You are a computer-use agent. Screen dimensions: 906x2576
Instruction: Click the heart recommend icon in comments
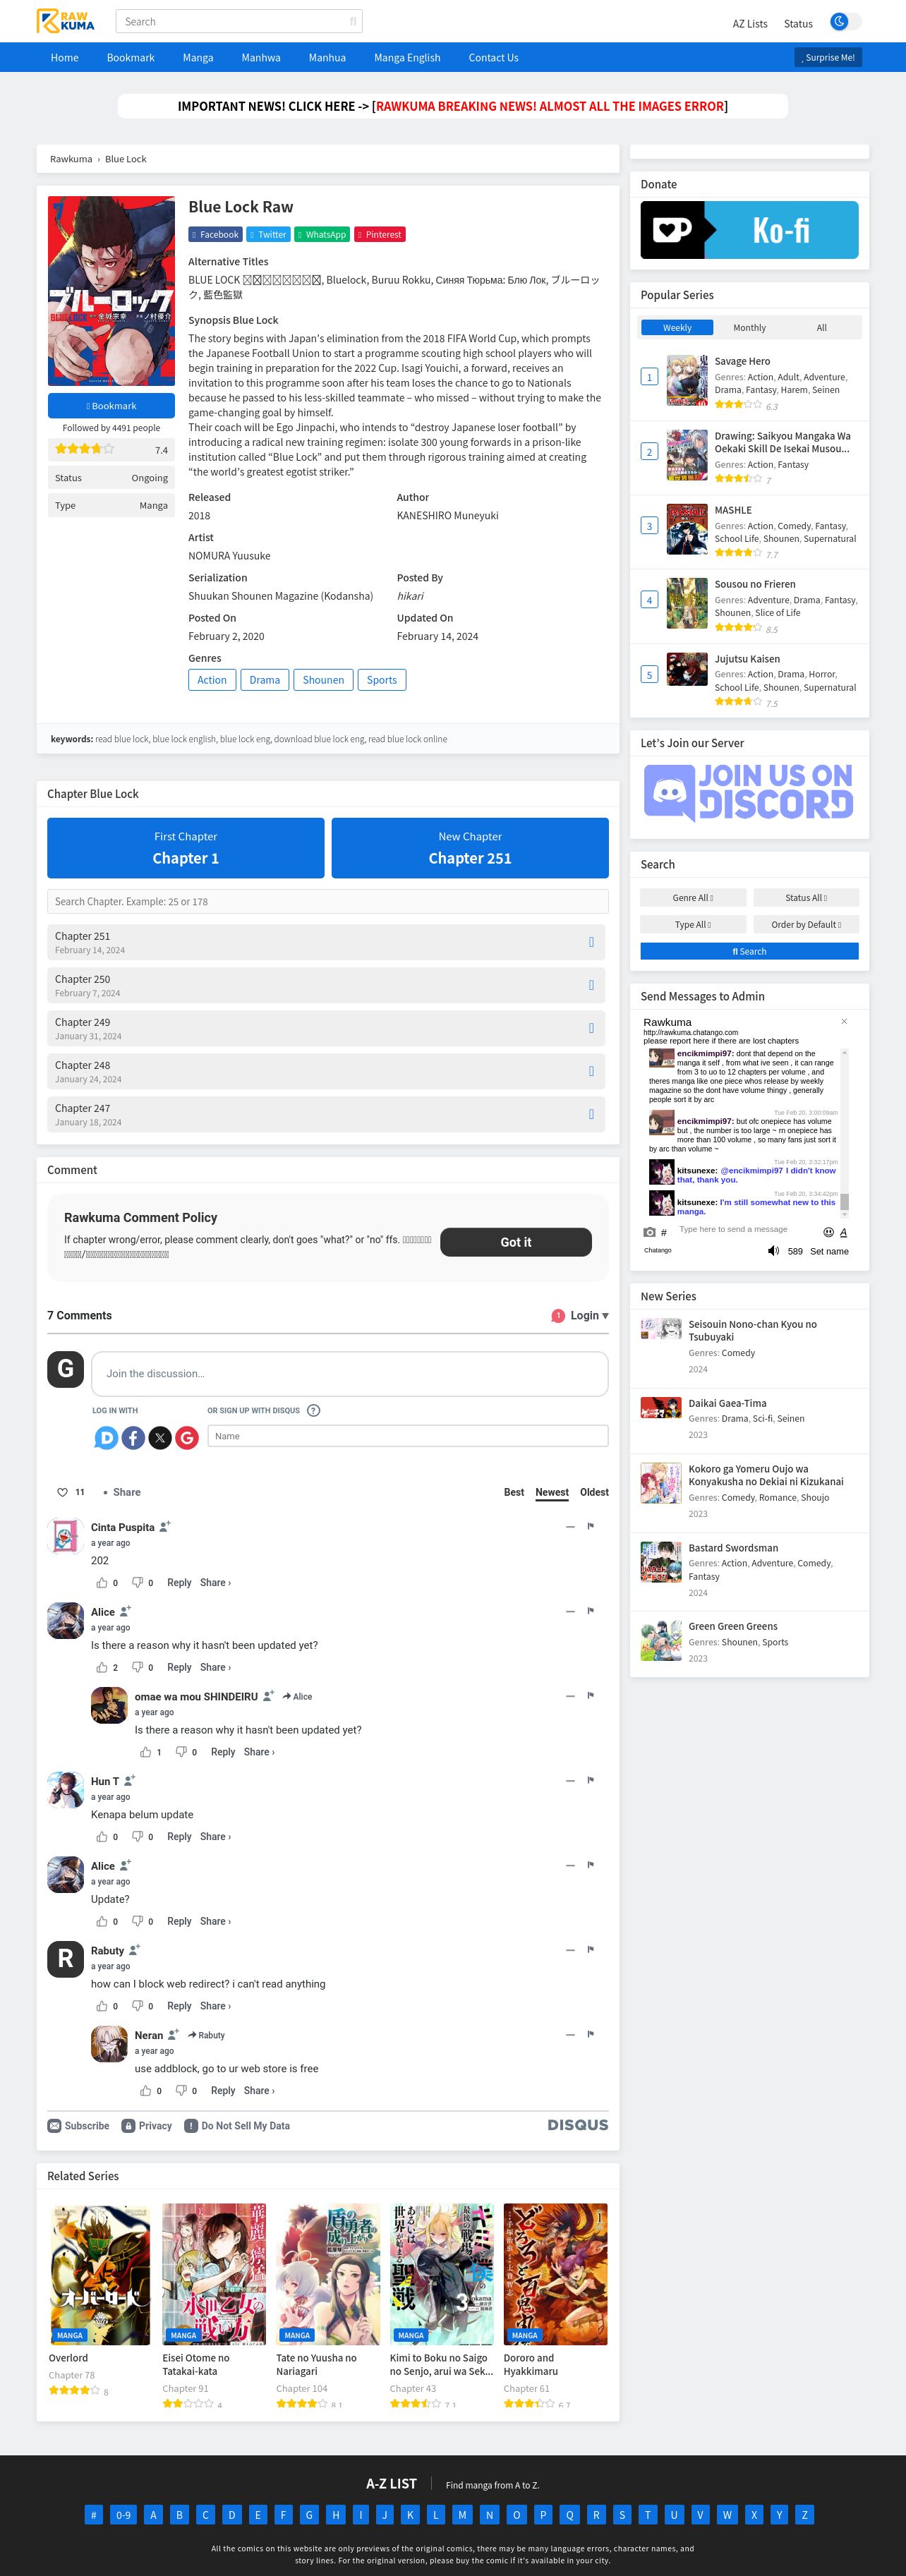coord(62,1492)
